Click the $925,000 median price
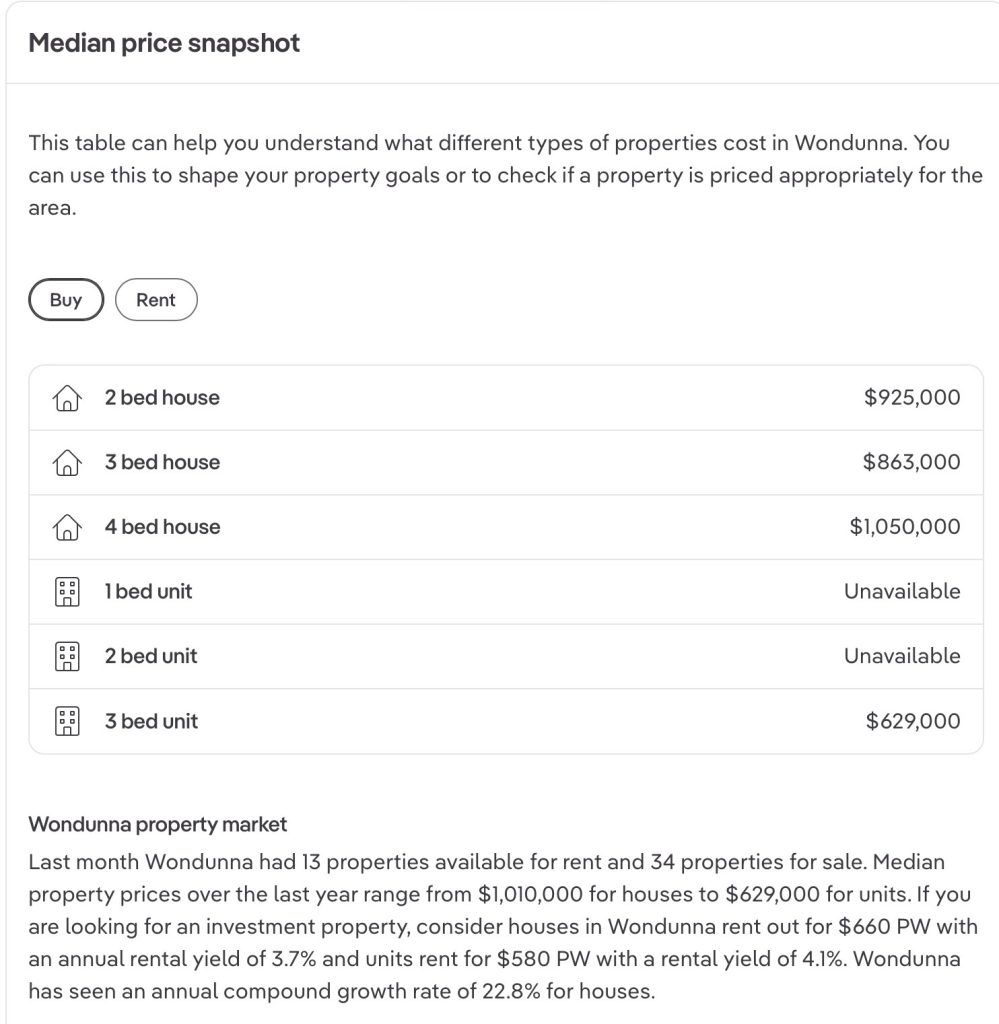This screenshot has width=999, height=1024. coord(912,397)
